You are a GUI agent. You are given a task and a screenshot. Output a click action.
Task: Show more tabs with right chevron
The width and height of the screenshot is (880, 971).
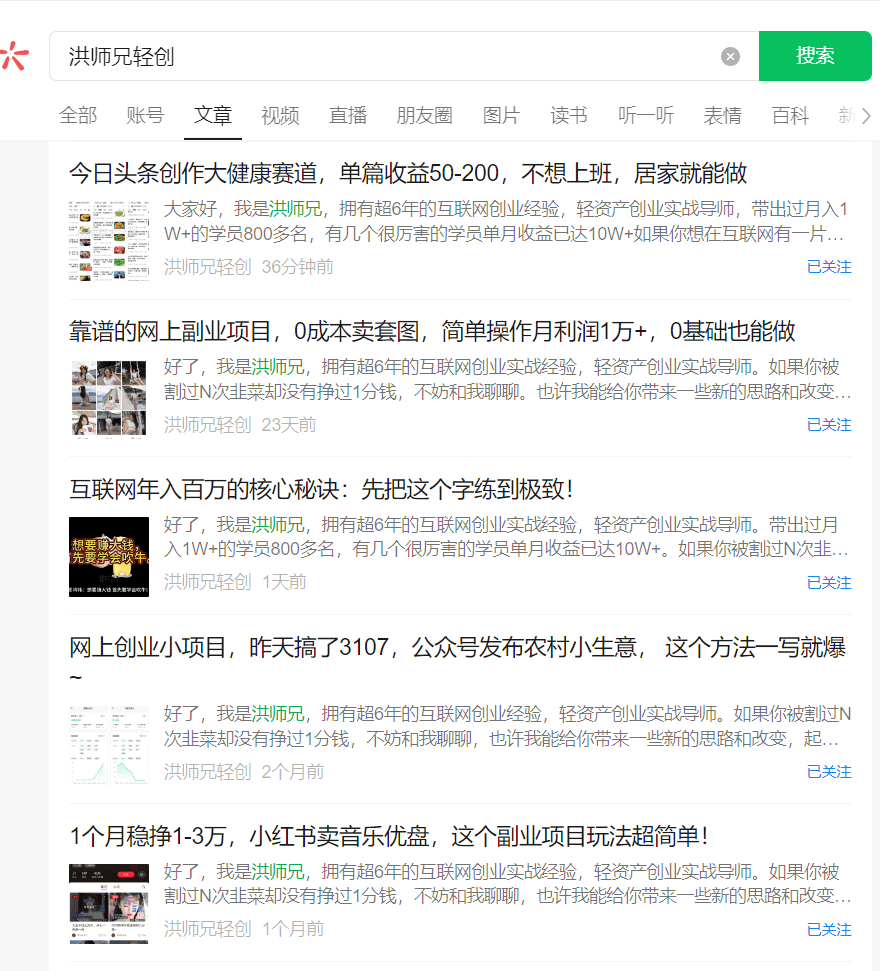coord(866,116)
